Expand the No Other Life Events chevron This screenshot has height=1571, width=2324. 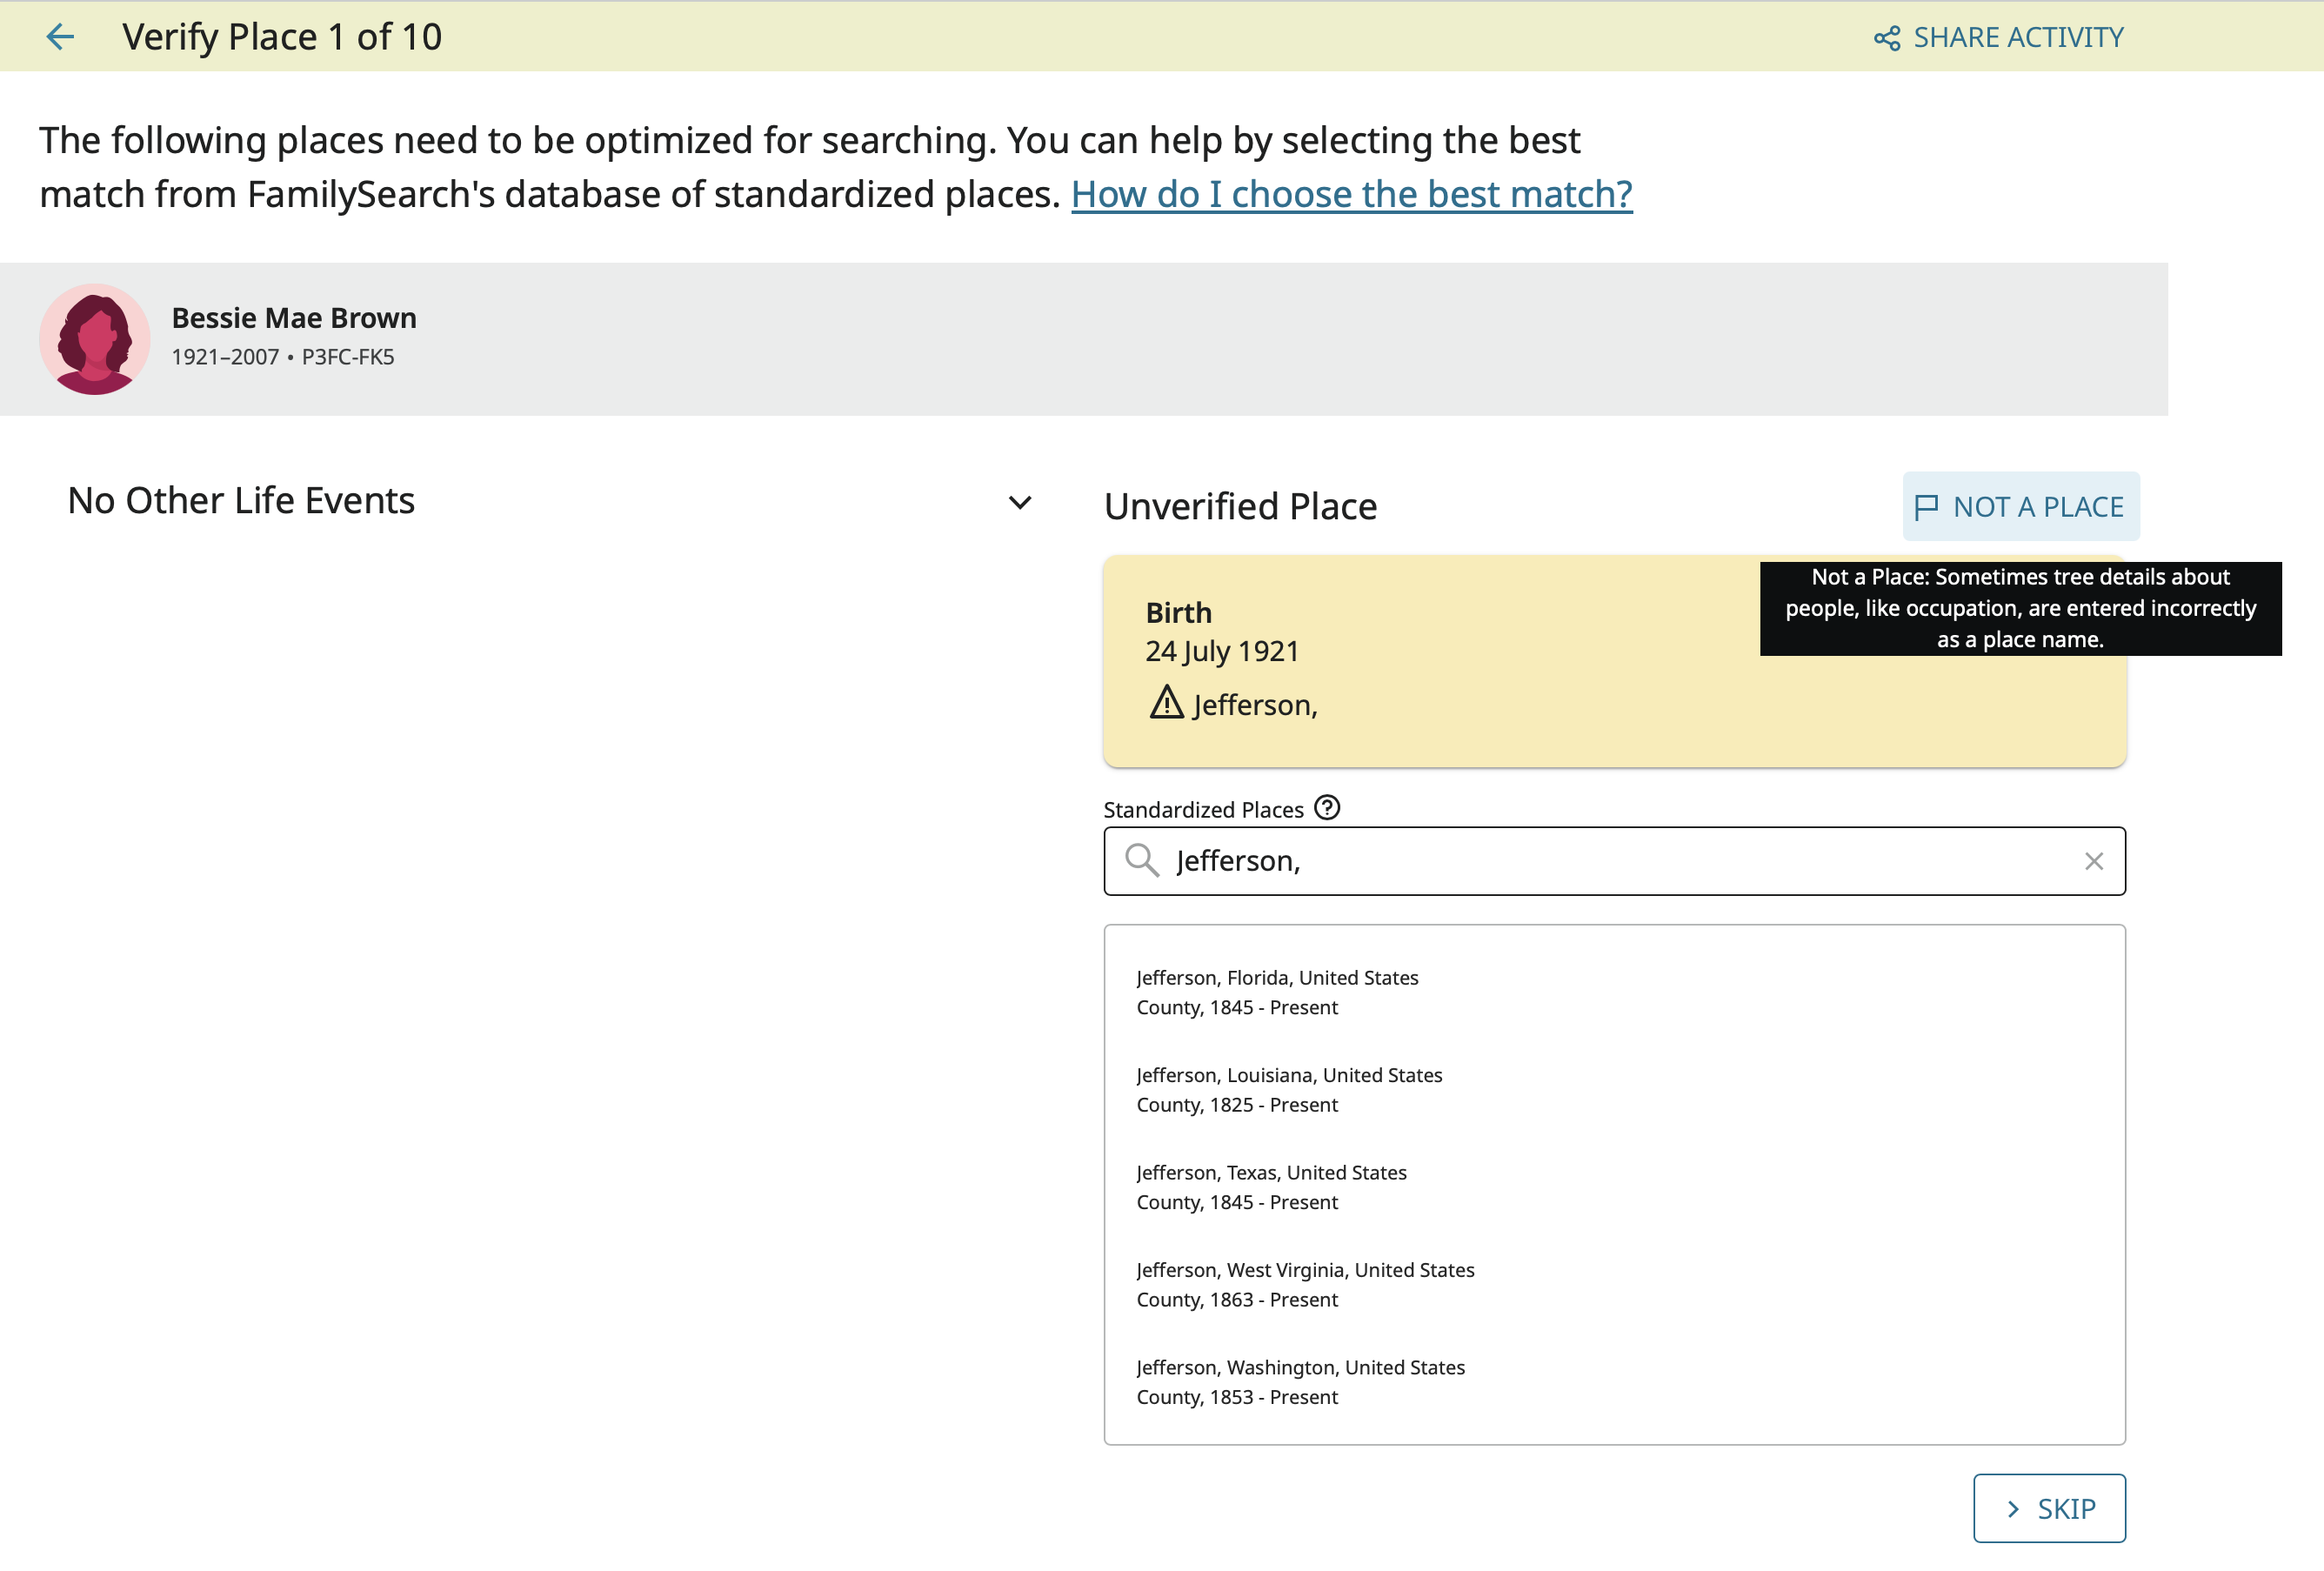tap(1019, 503)
